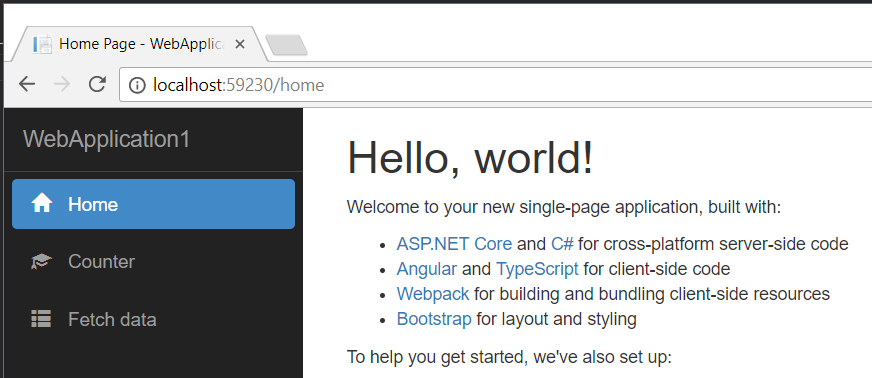Click the Hello, world! heading

(470, 157)
